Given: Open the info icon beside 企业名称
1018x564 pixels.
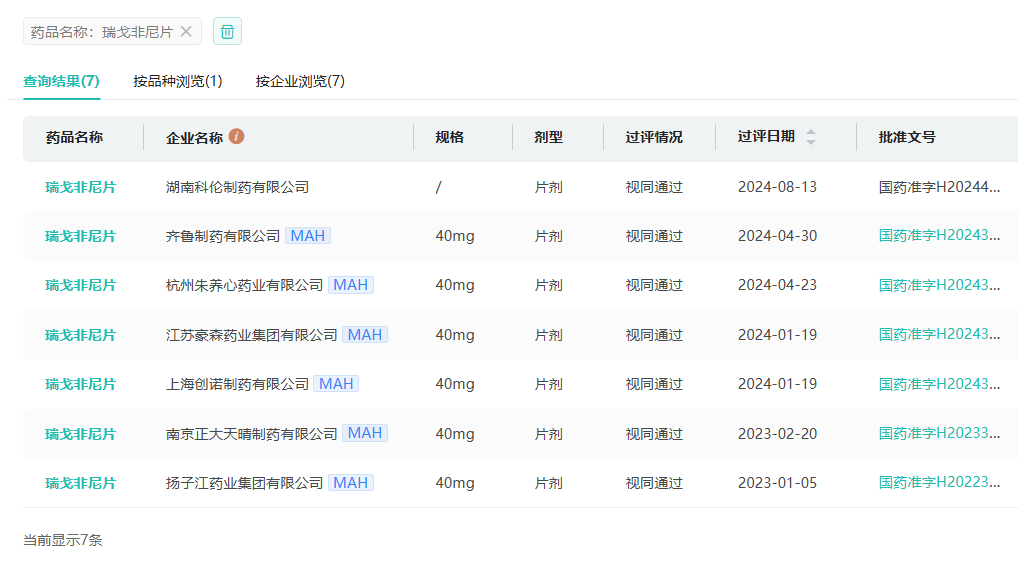Looking at the screenshot, I should (x=236, y=136).
